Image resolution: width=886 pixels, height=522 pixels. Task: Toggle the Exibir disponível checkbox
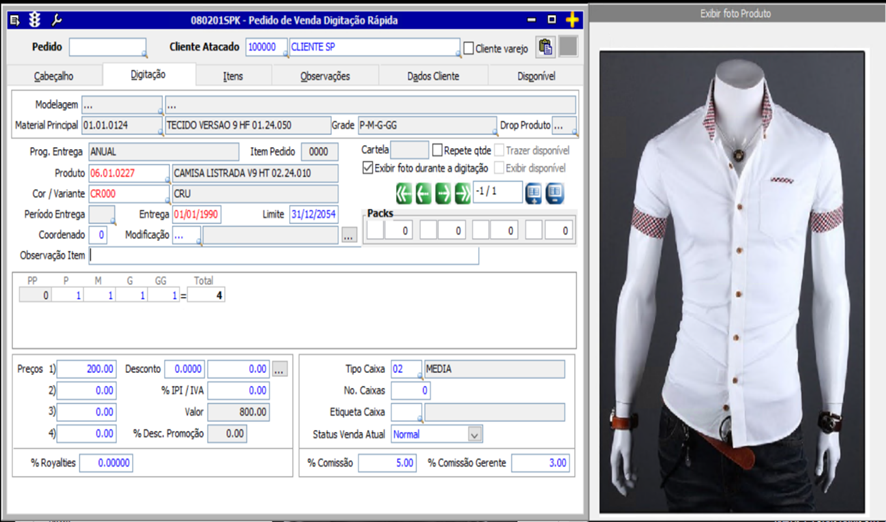tap(499, 168)
